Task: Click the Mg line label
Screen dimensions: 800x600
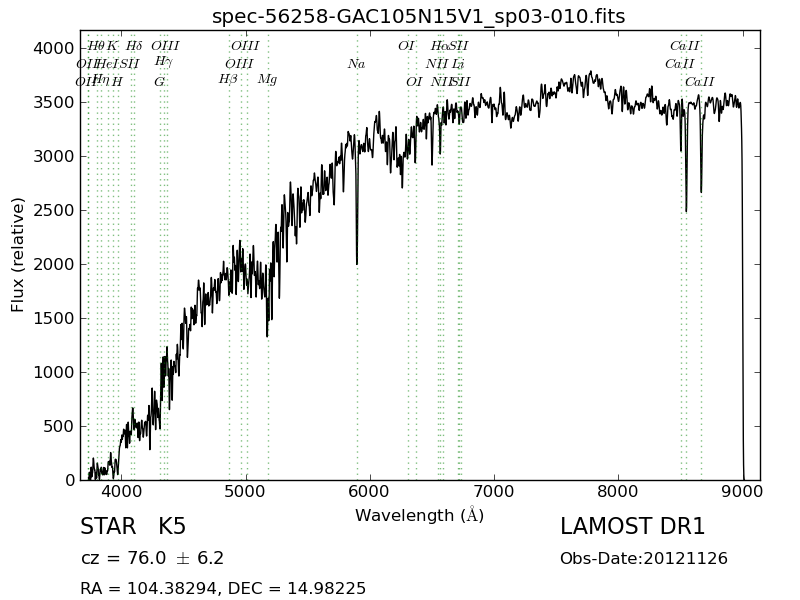Action: 267,80
